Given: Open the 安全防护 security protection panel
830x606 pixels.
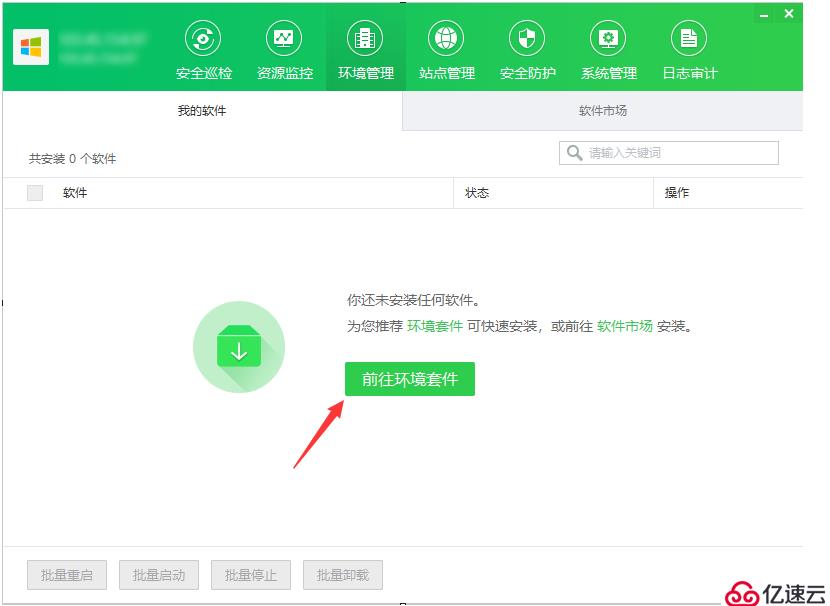Looking at the screenshot, I should point(526,45).
